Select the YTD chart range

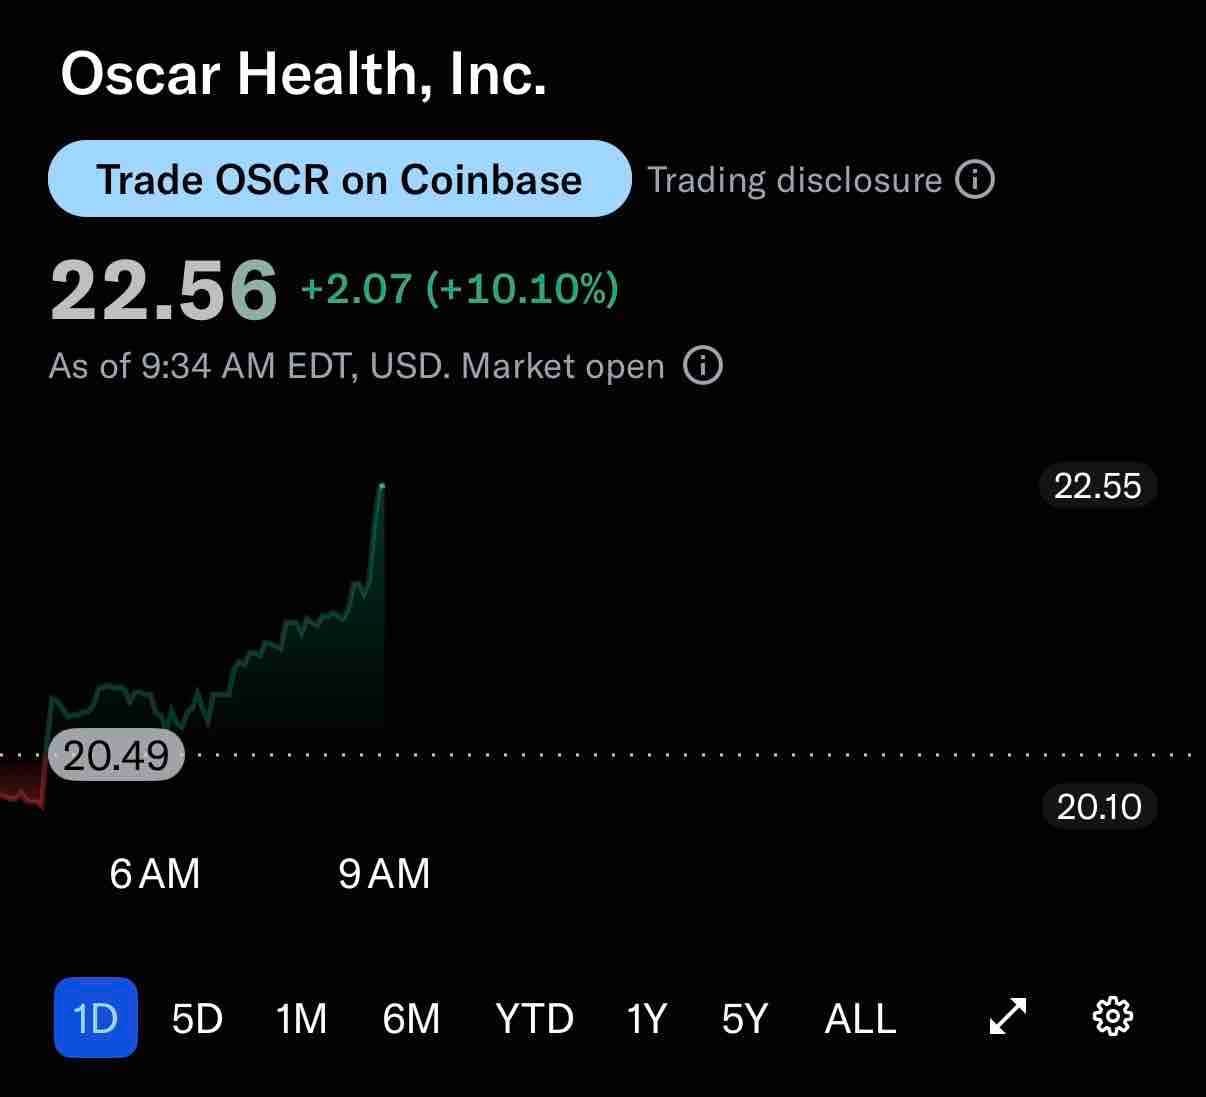pyautogui.click(x=534, y=1018)
